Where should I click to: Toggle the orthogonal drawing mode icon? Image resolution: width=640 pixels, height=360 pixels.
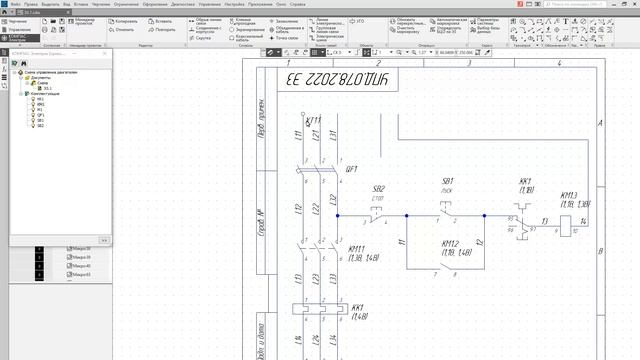357,53
